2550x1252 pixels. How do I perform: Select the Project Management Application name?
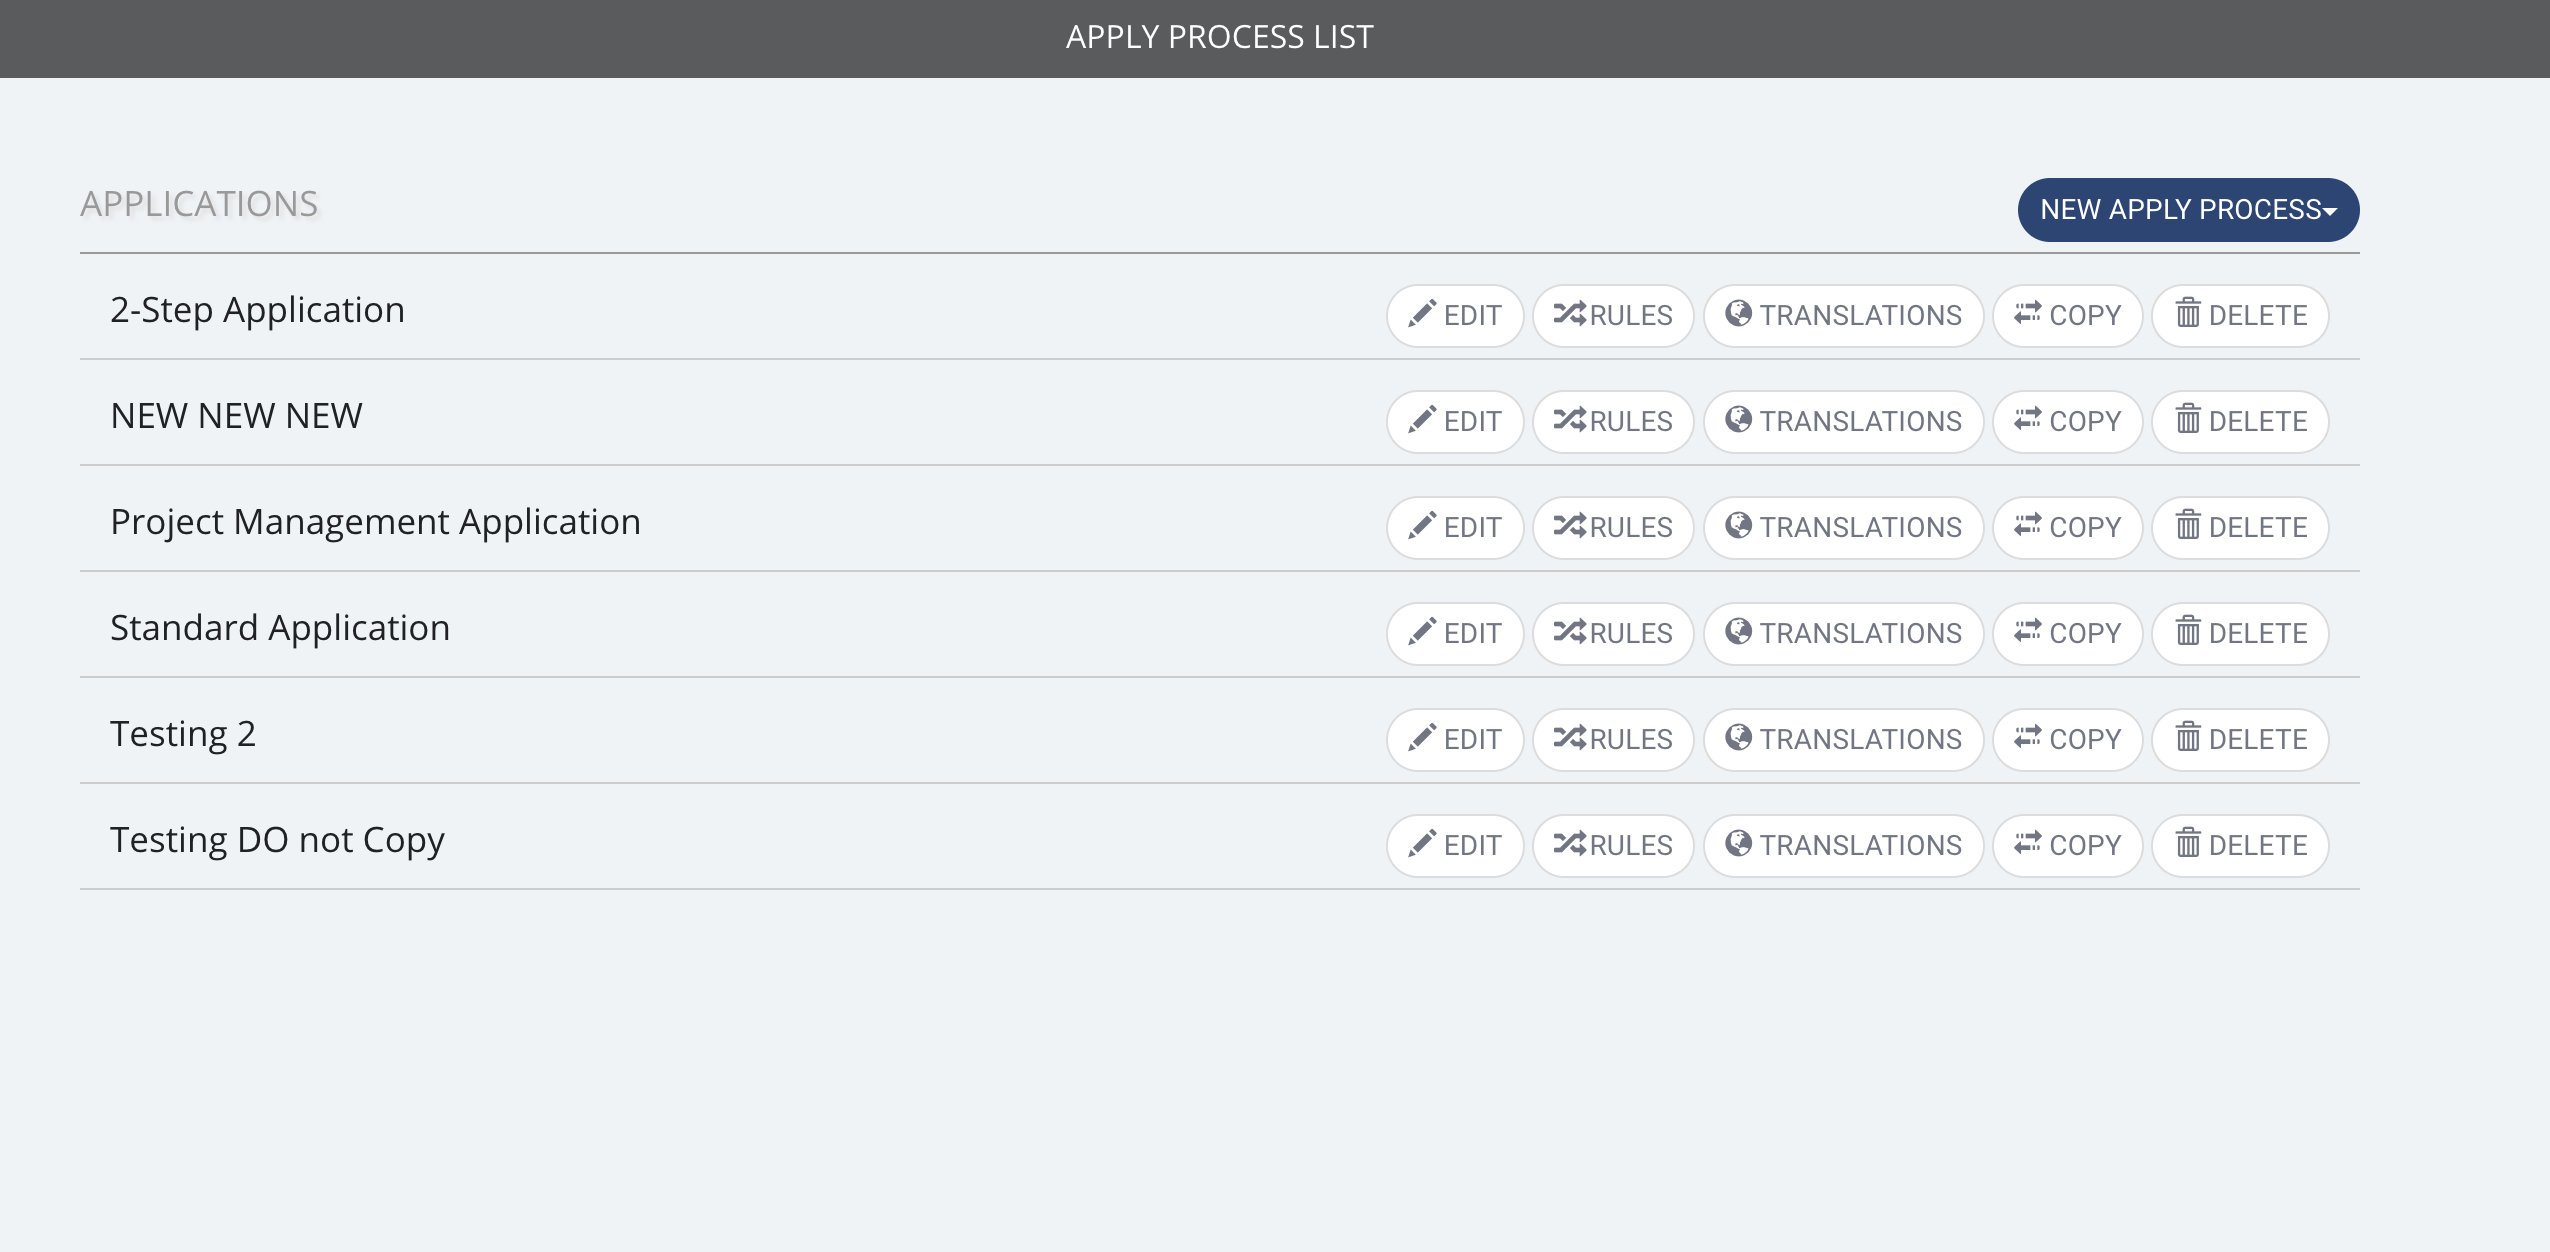pos(375,522)
